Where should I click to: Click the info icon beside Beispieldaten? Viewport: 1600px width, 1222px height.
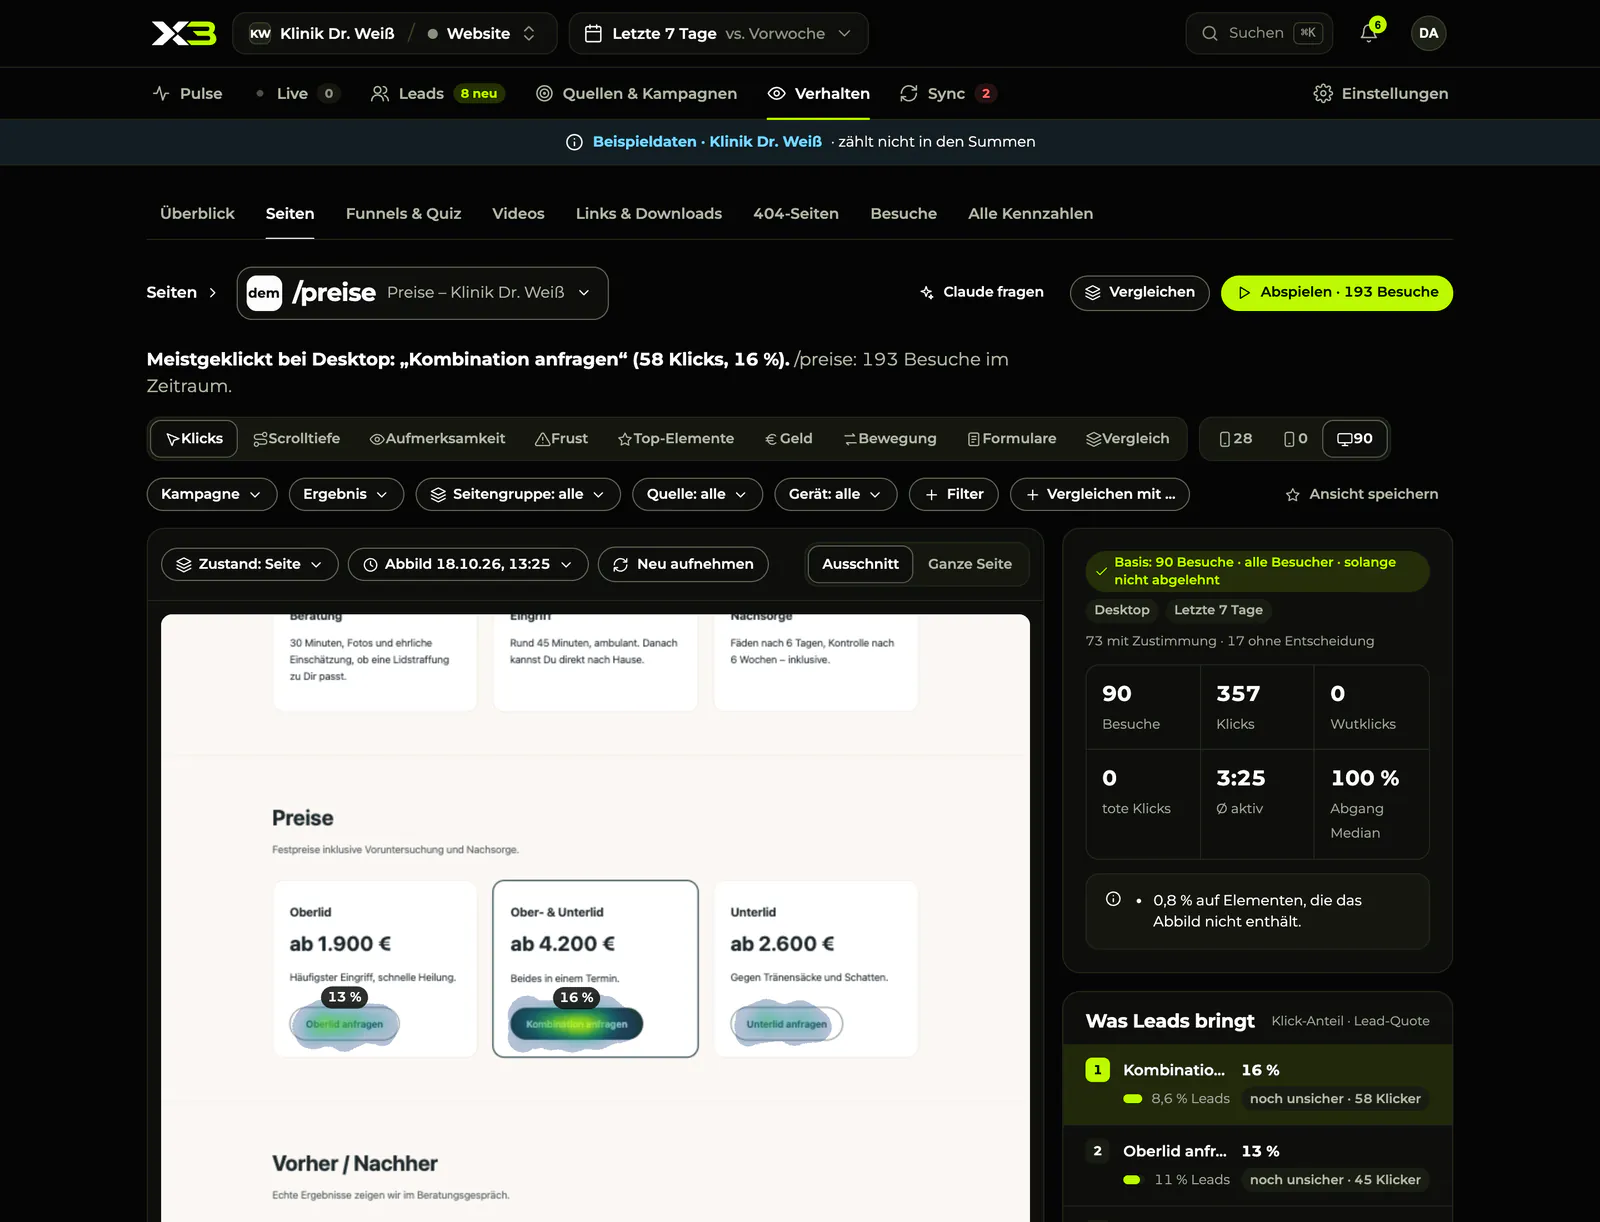click(574, 142)
